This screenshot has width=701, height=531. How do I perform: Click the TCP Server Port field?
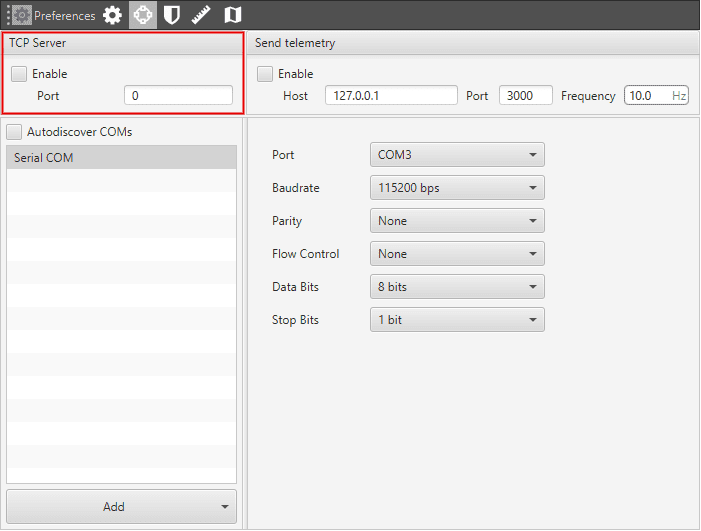coord(178,96)
